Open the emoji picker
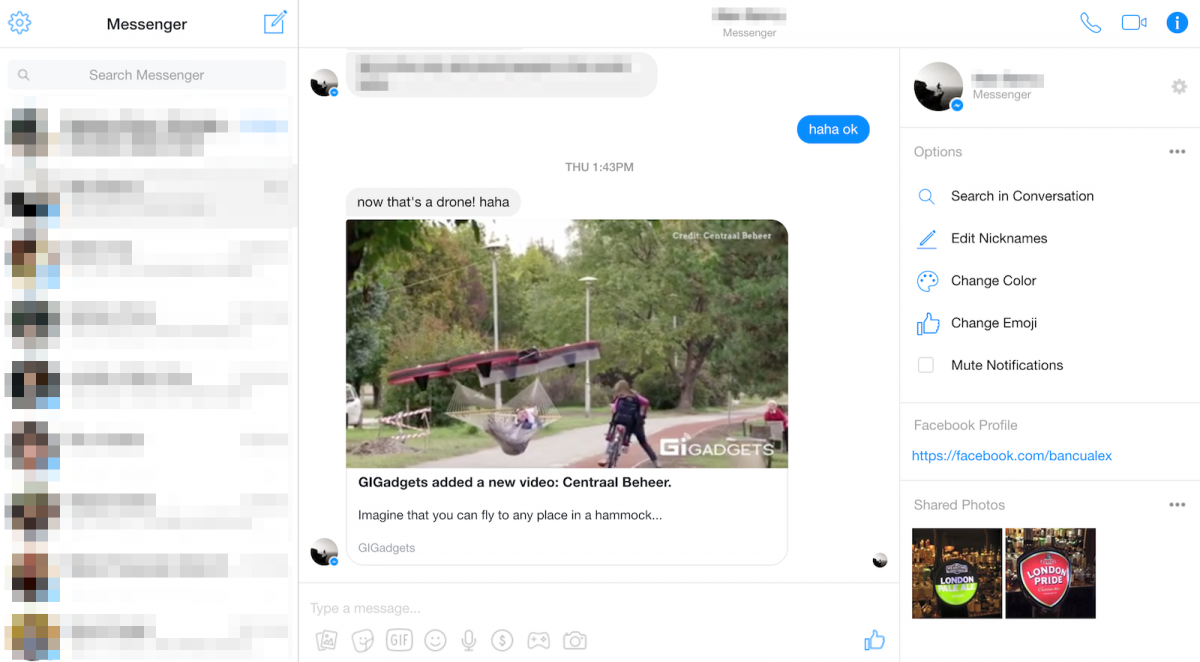 (435, 640)
